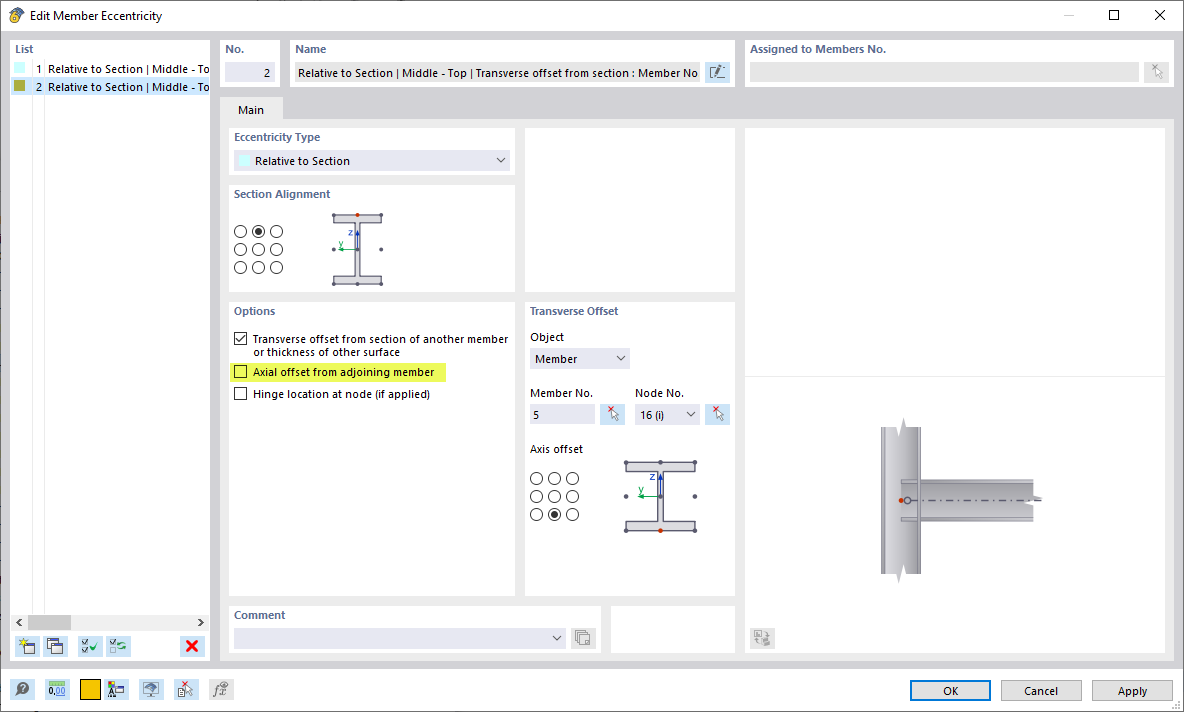Select bottom-middle Section Alignment radio button

[x=258, y=267]
